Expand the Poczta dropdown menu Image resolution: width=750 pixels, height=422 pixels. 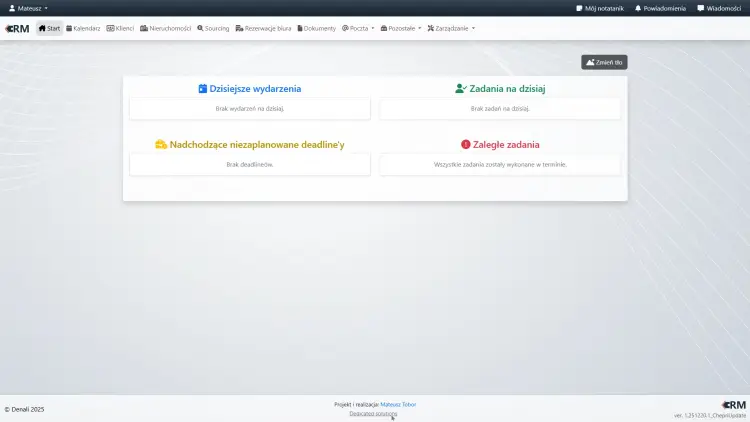pos(358,28)
